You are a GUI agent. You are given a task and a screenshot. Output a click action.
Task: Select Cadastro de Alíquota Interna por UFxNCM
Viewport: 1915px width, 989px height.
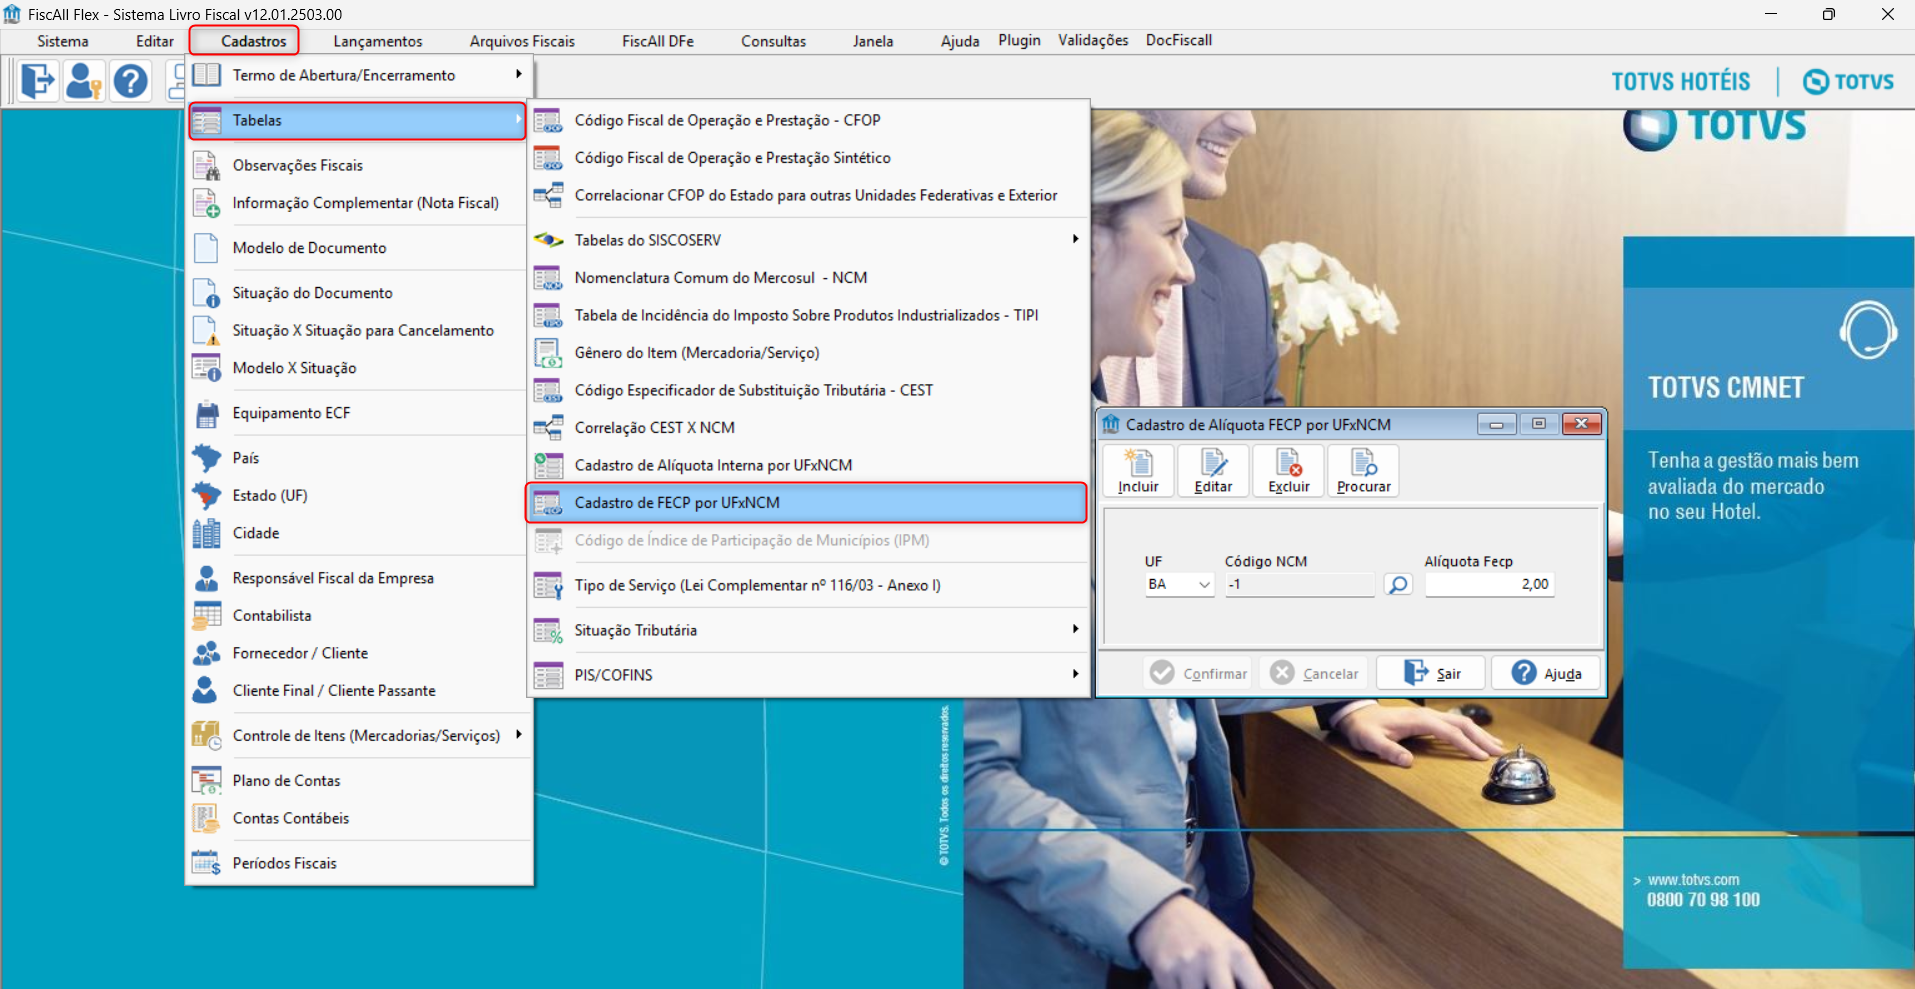(713, 465)
